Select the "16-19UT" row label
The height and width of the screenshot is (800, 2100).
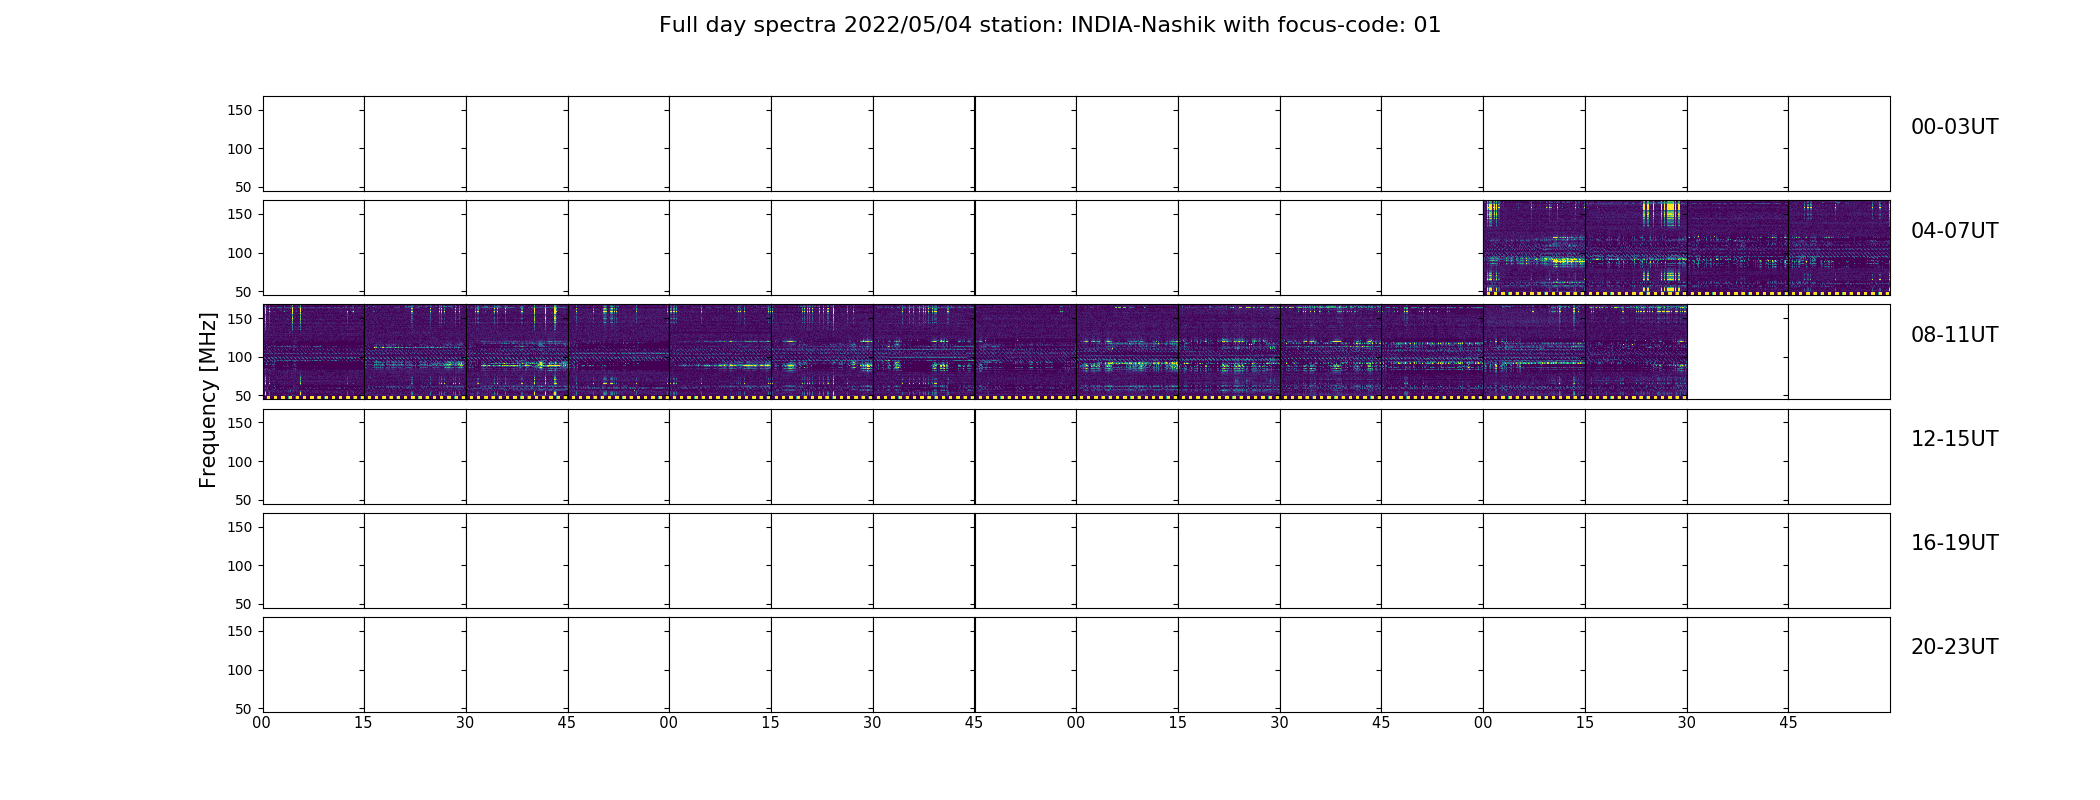[1954, 543]
